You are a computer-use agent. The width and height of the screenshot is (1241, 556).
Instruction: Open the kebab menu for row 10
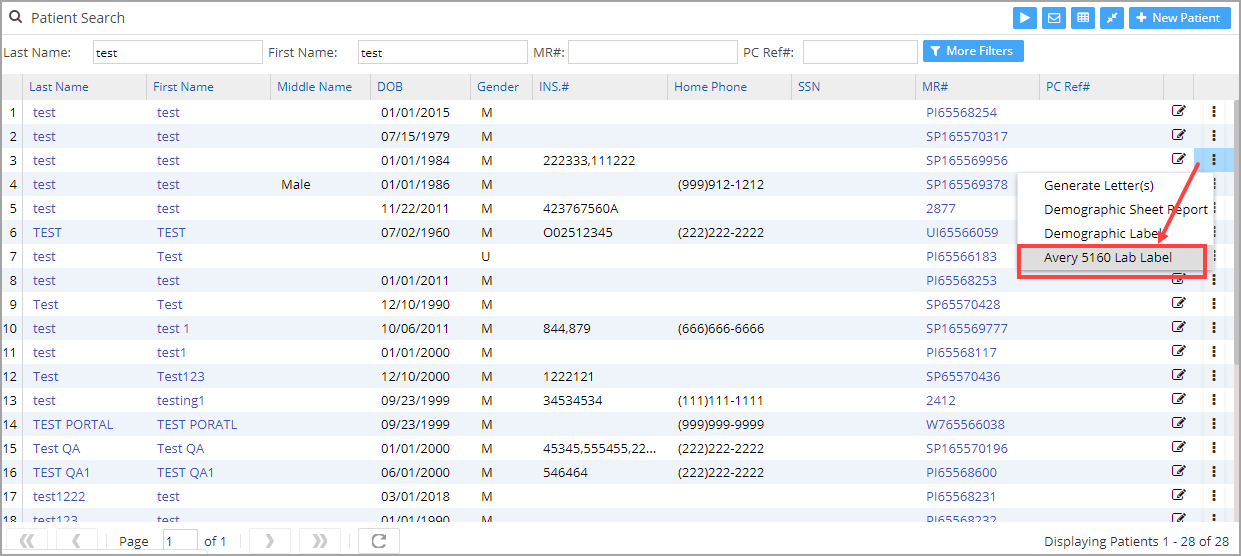click(x=1214, y=328)
